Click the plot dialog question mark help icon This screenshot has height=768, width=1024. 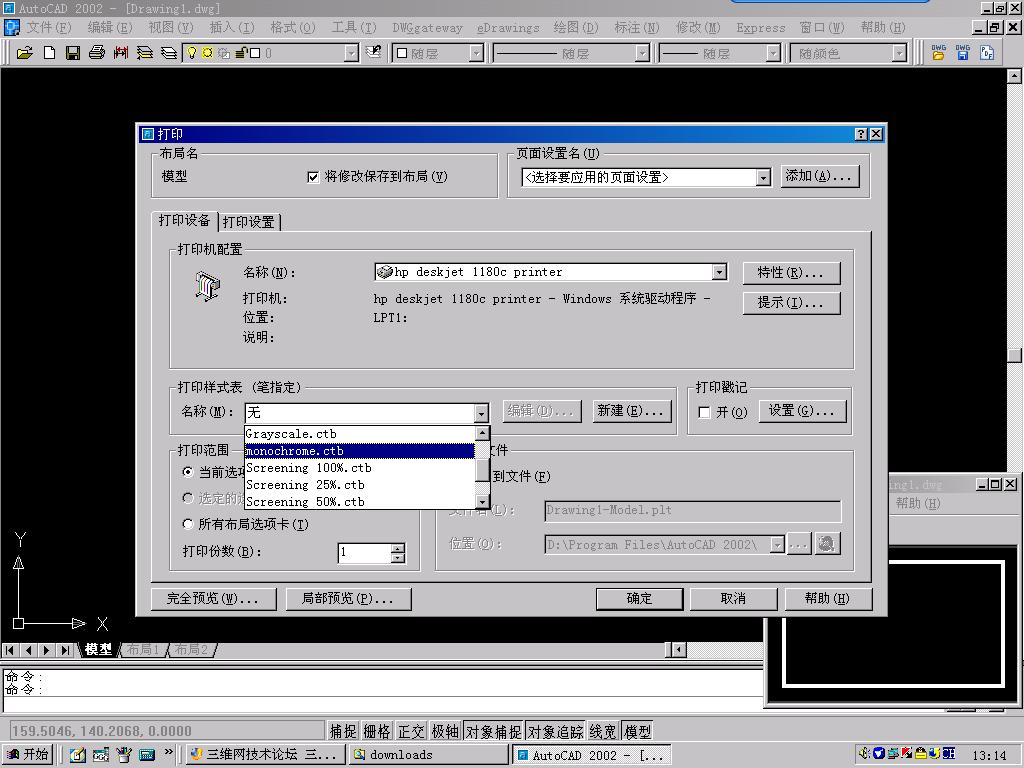(861, 134)
